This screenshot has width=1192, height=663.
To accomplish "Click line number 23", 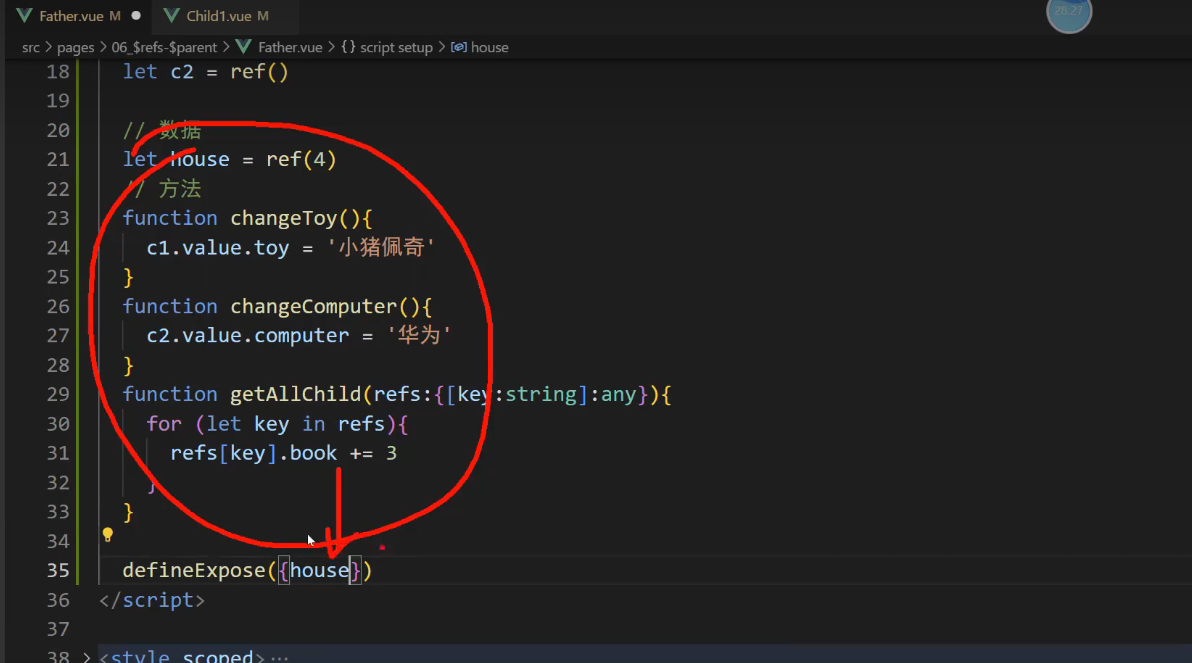I will pyautogui.click(x=58, y=218).
